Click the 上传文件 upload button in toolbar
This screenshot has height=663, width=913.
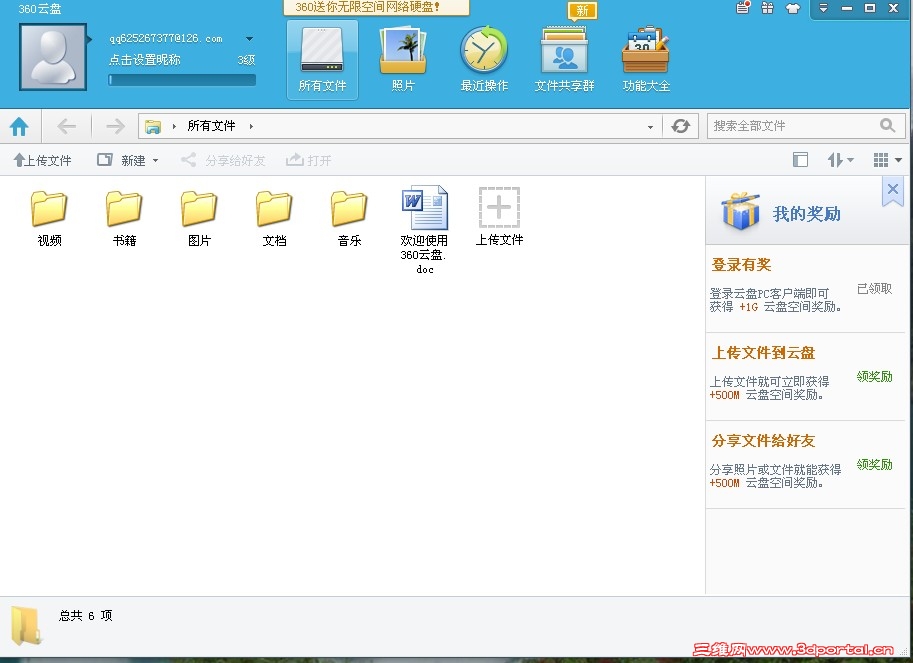(42, 160)
